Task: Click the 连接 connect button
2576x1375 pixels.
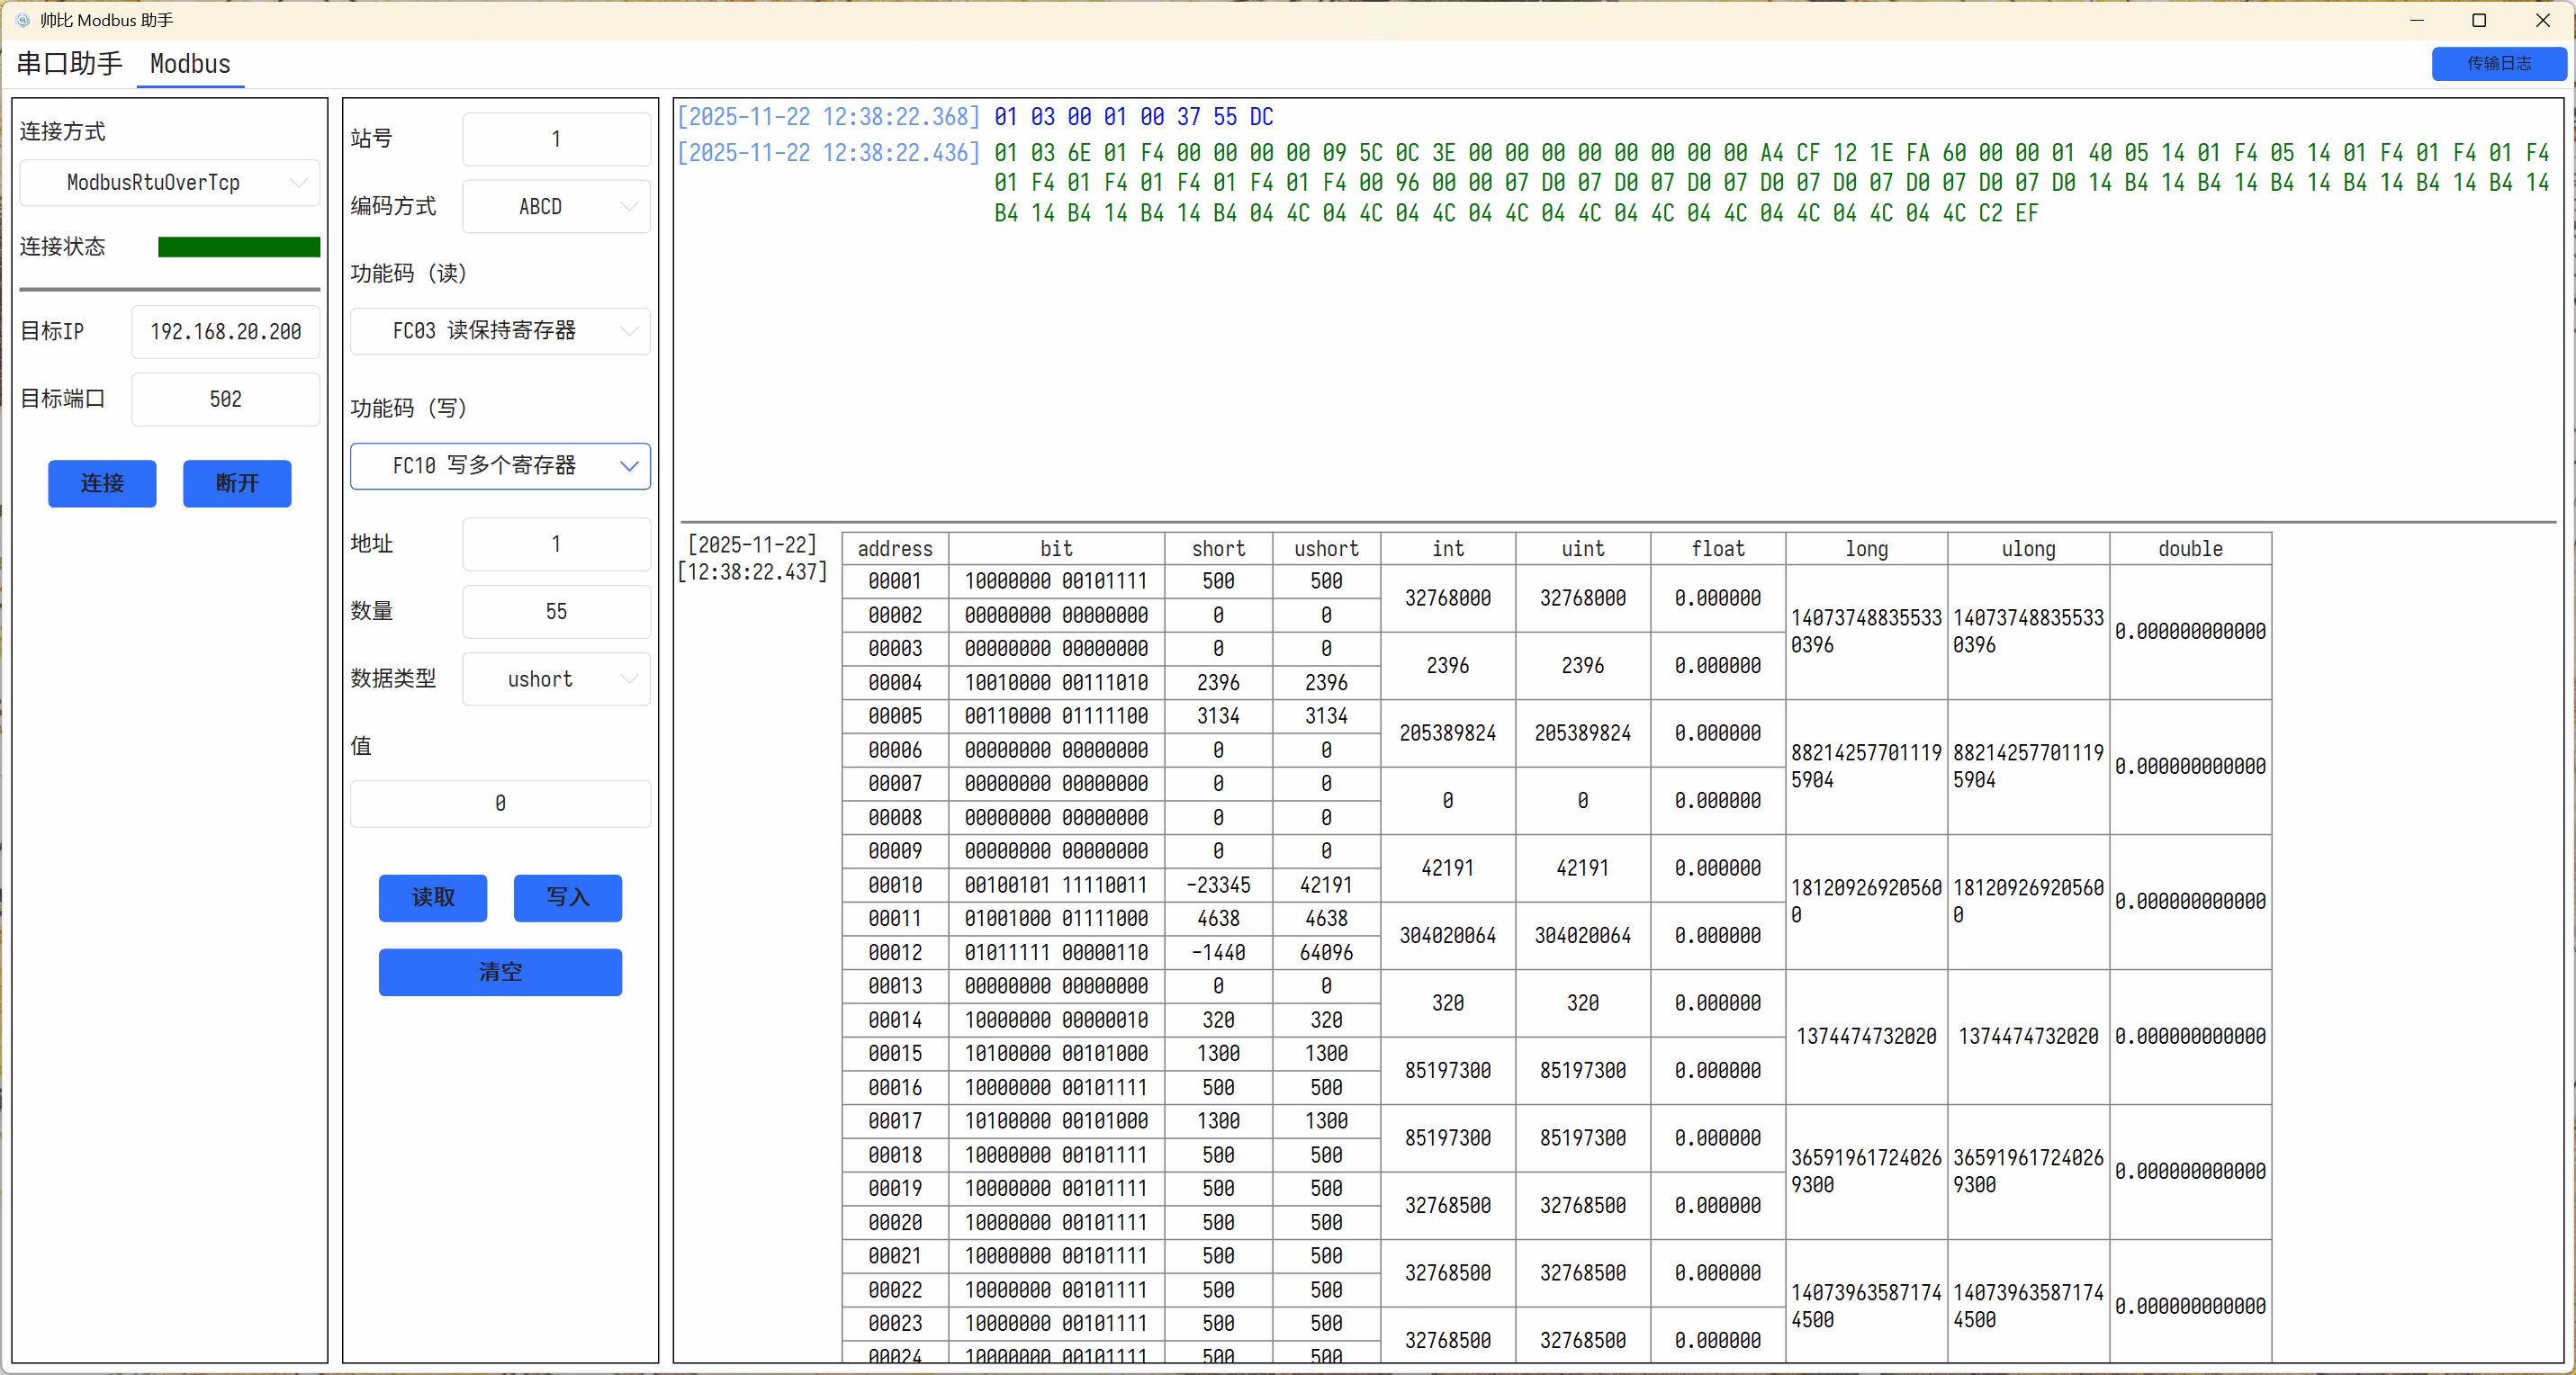Action: [x=102, y=484]
